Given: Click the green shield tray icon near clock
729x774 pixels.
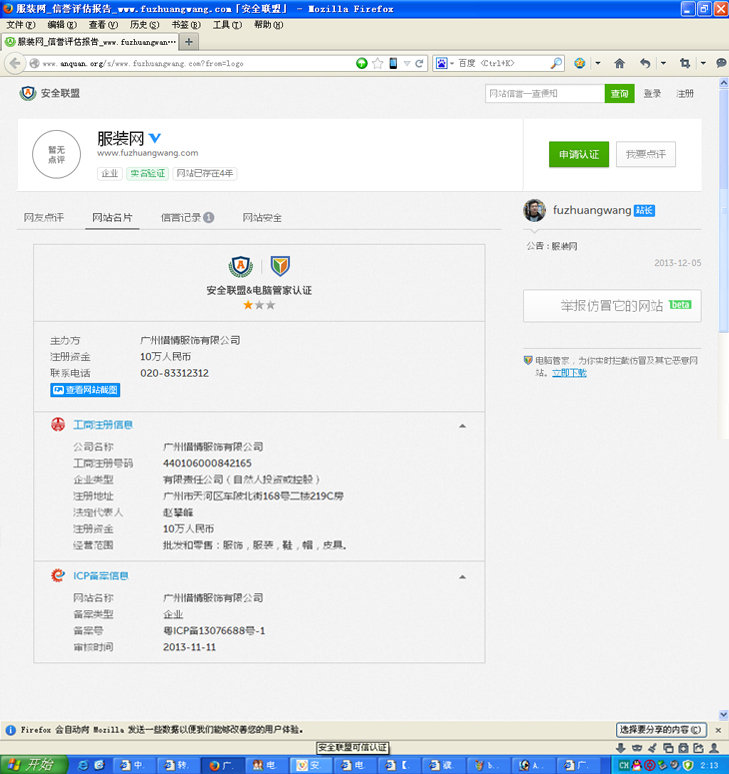Looking at the screenshot, I should 688,765.
